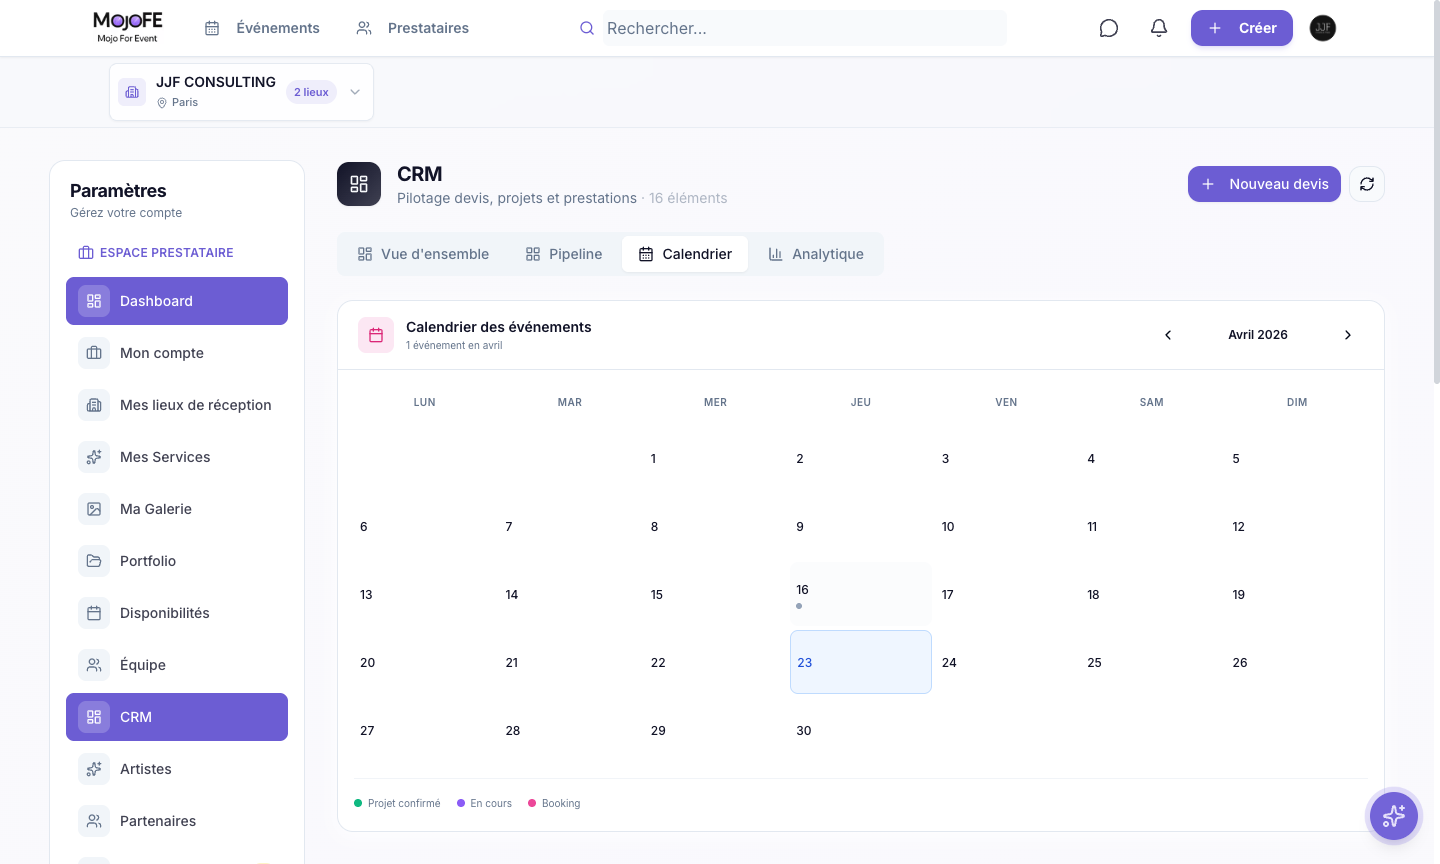Screen dimensions: 1440x864
Task: Click the pink calendar icon beside Calendrier des événements
Action: (376, 335)
